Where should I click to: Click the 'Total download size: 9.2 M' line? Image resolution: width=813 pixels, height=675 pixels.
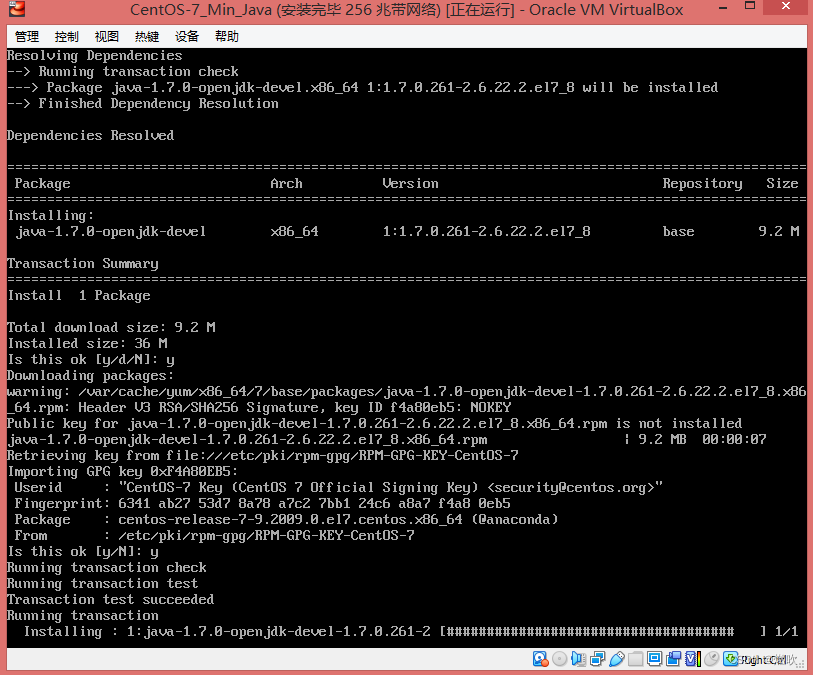coord(111,327)
